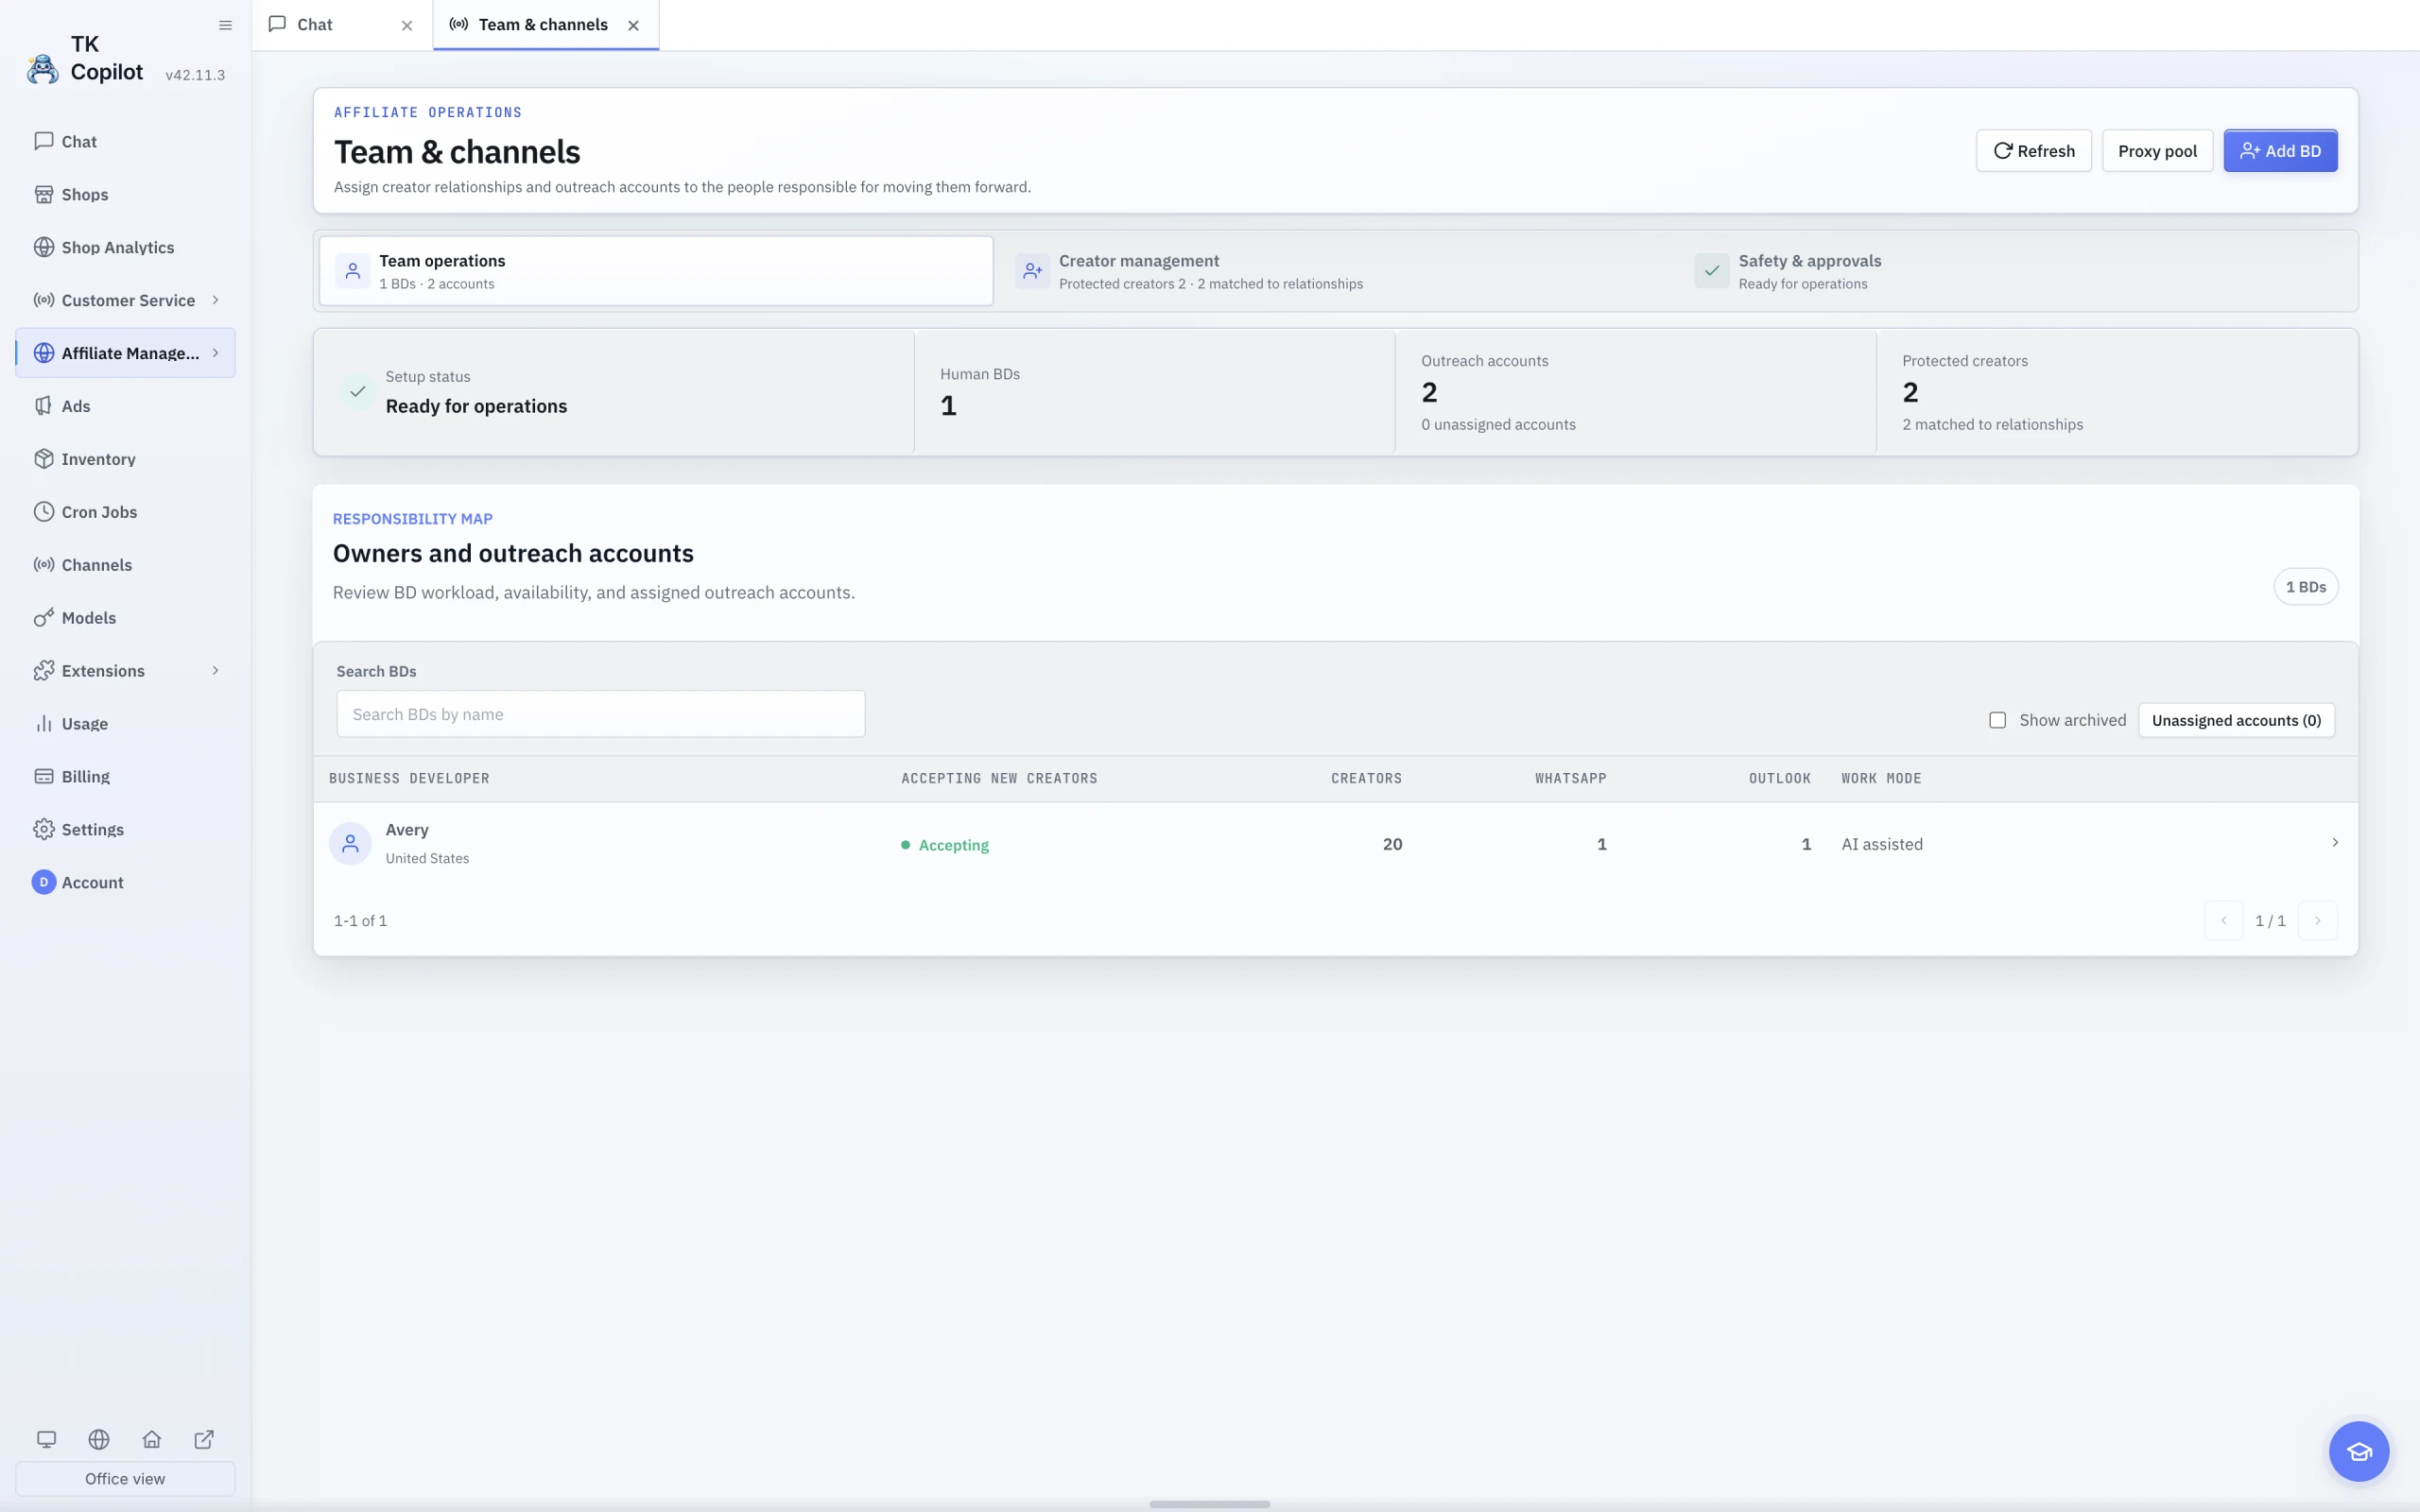Image resolution: width=2420 pixels, height=1512 pixels.
Task: Go to previous page of BDs
Action: coord(2224,921)
